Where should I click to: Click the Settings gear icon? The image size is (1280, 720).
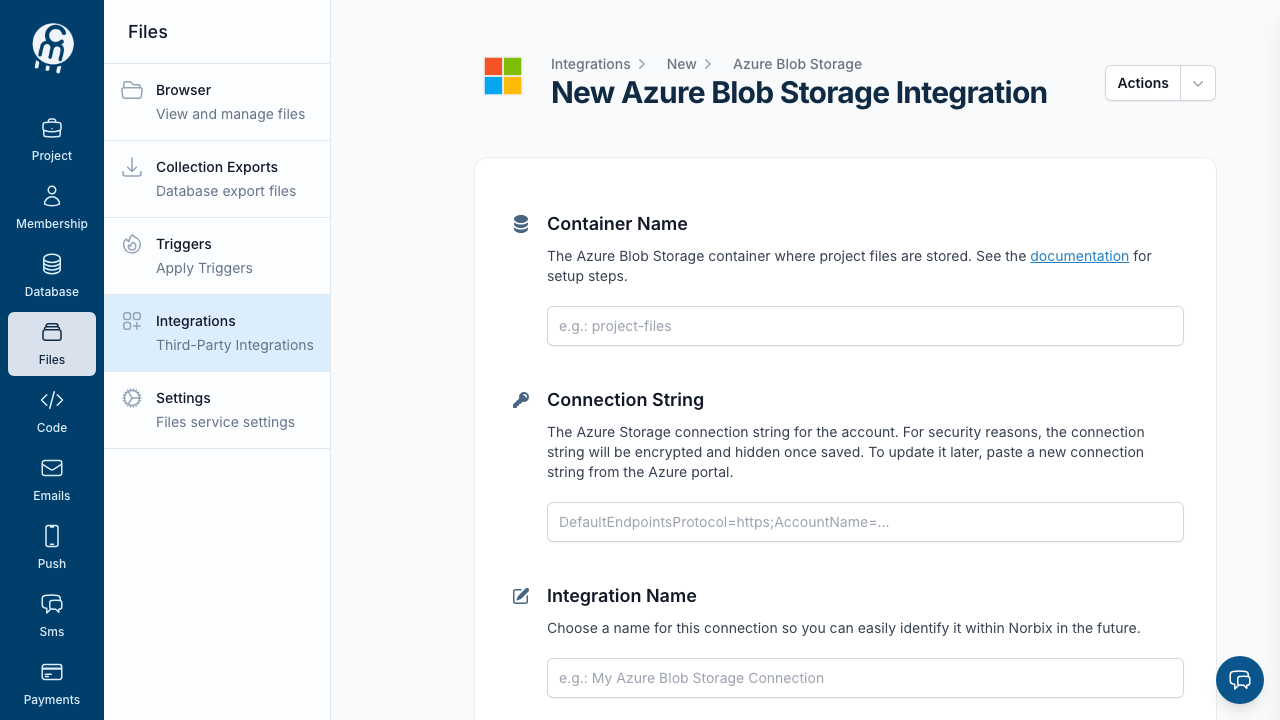pos(132,398)
